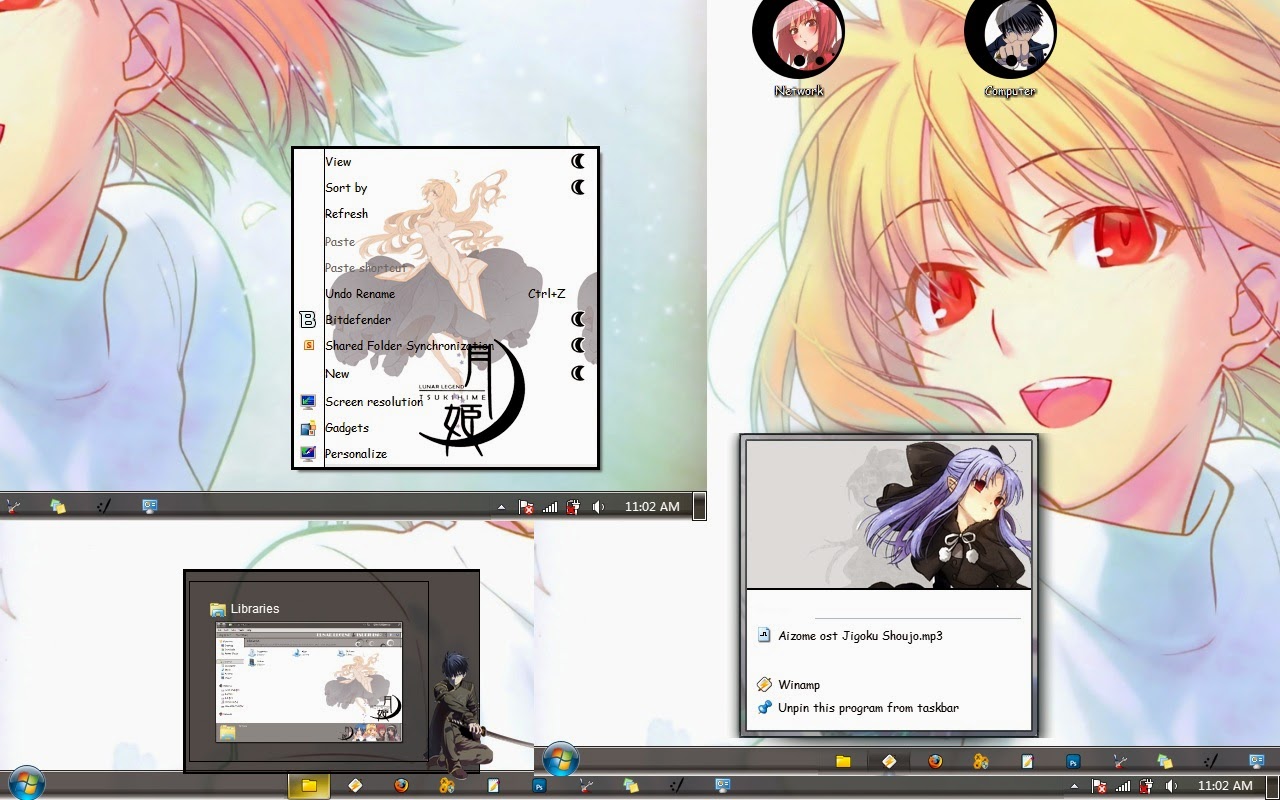Toggle speaker icon in taskbar below context menu
1280x800 pixels.
(597, 507)
